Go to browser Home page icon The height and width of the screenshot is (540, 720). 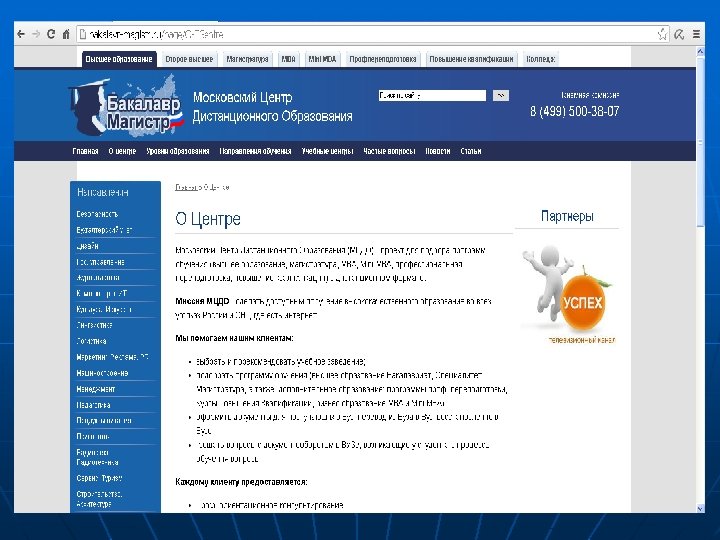pyautogui.click(x=66, y=34)
